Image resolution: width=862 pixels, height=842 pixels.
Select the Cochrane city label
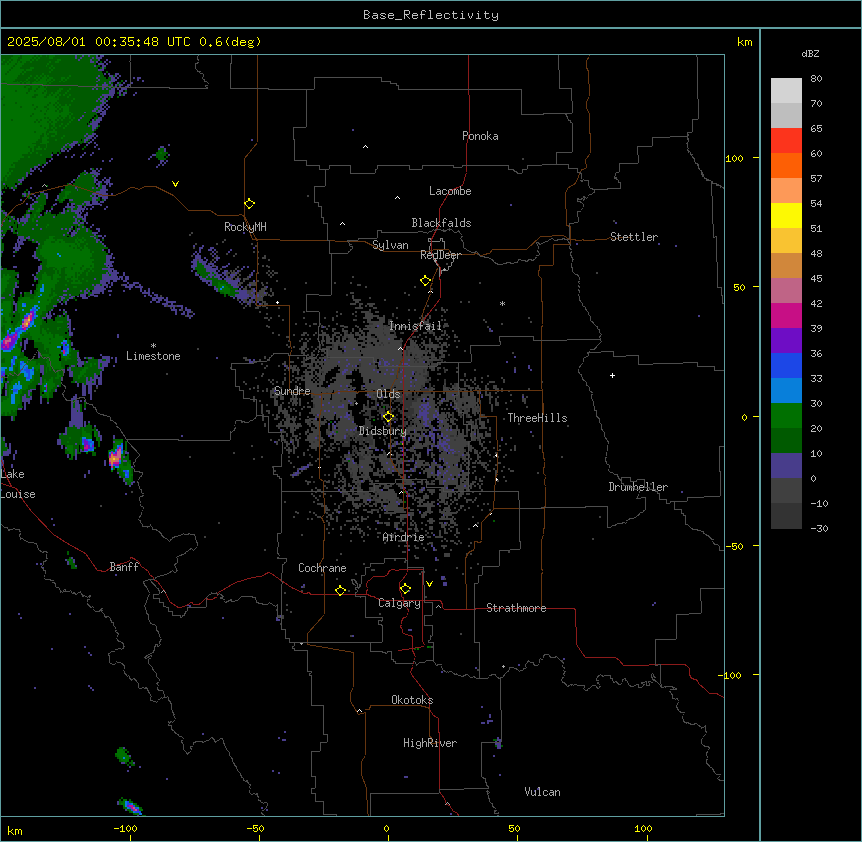pos(322,568)
